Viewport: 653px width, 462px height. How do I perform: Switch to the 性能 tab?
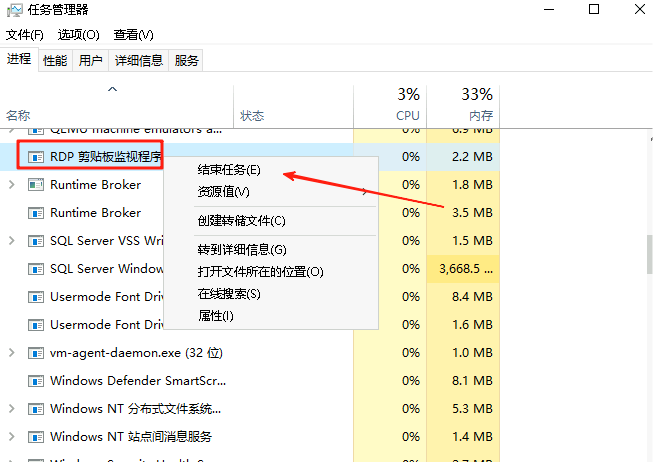55,61
